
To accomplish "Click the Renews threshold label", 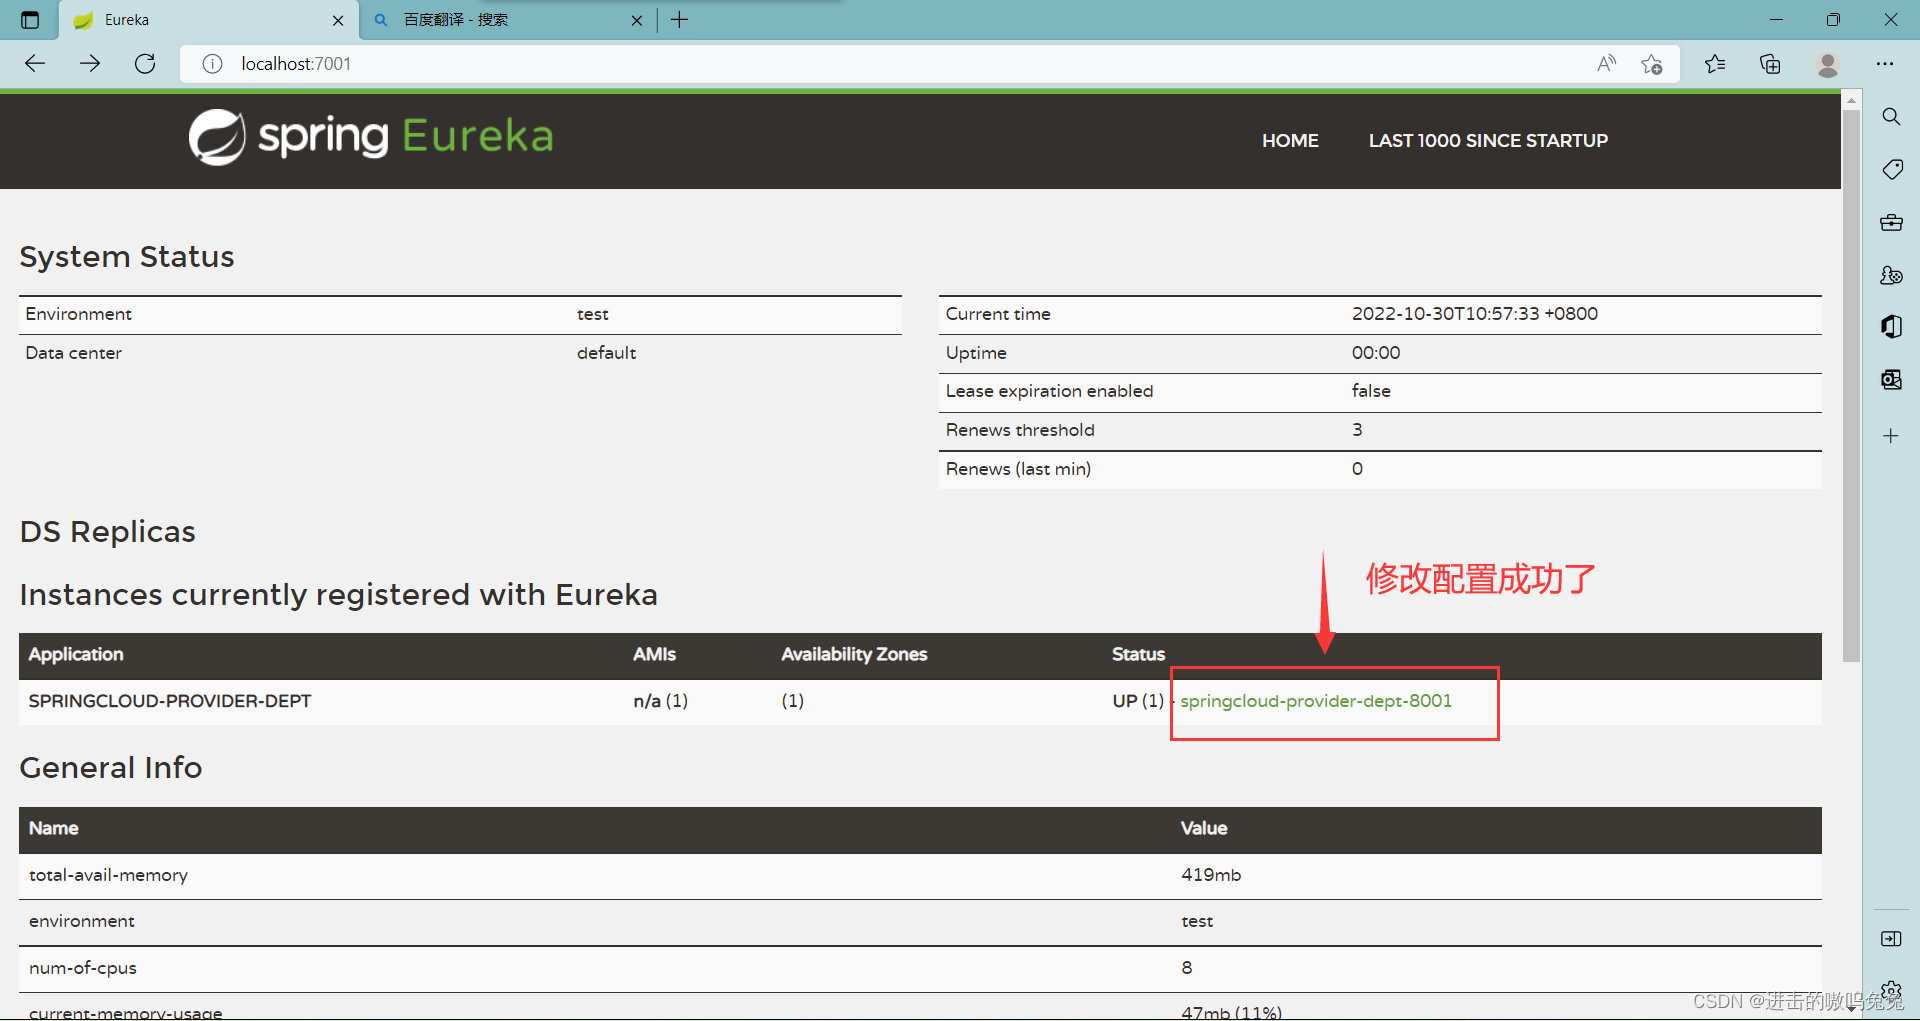I will click(x=1020, y=430).
